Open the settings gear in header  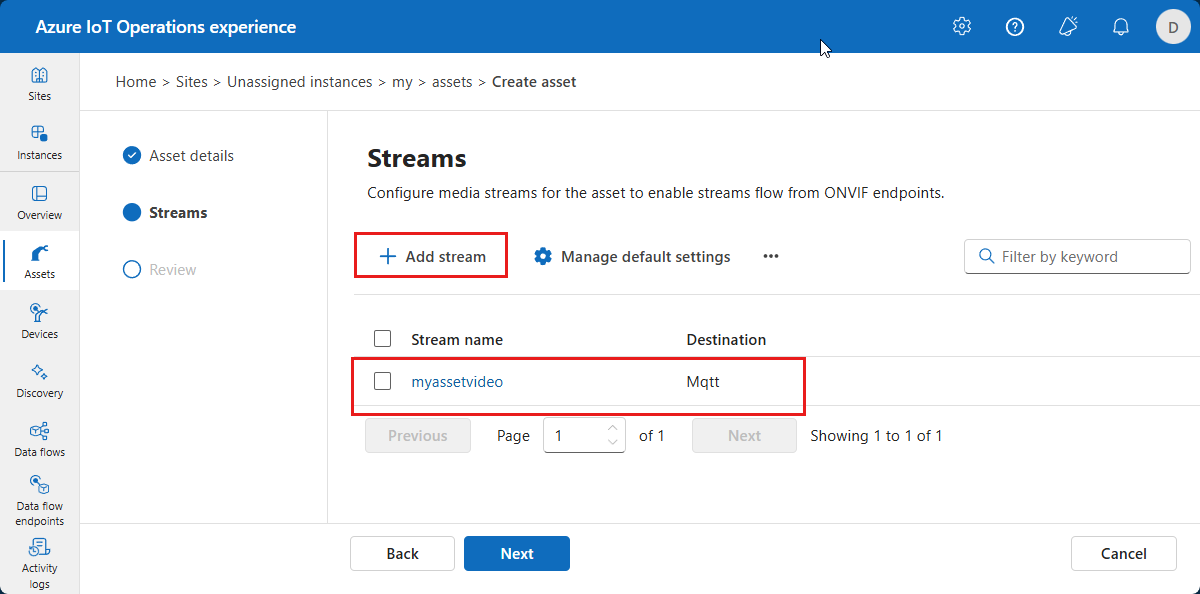[962, 27]
